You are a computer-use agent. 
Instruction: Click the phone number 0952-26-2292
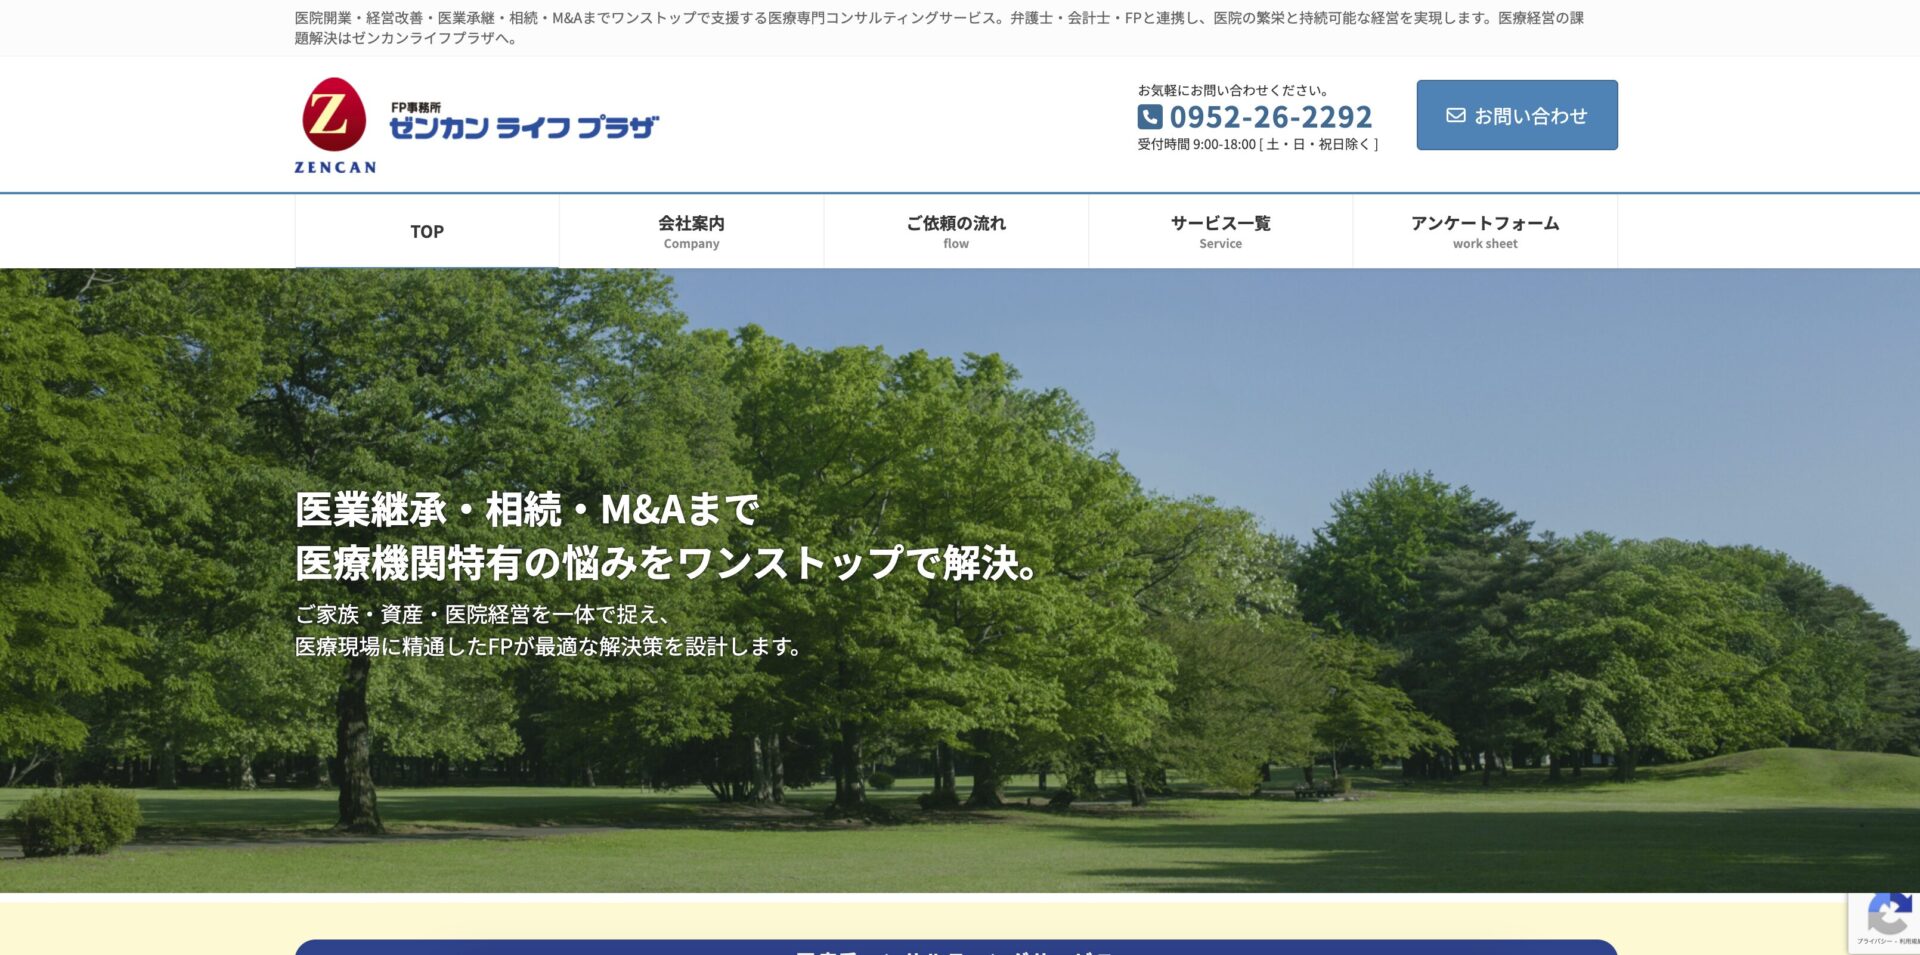point(1270,117)
